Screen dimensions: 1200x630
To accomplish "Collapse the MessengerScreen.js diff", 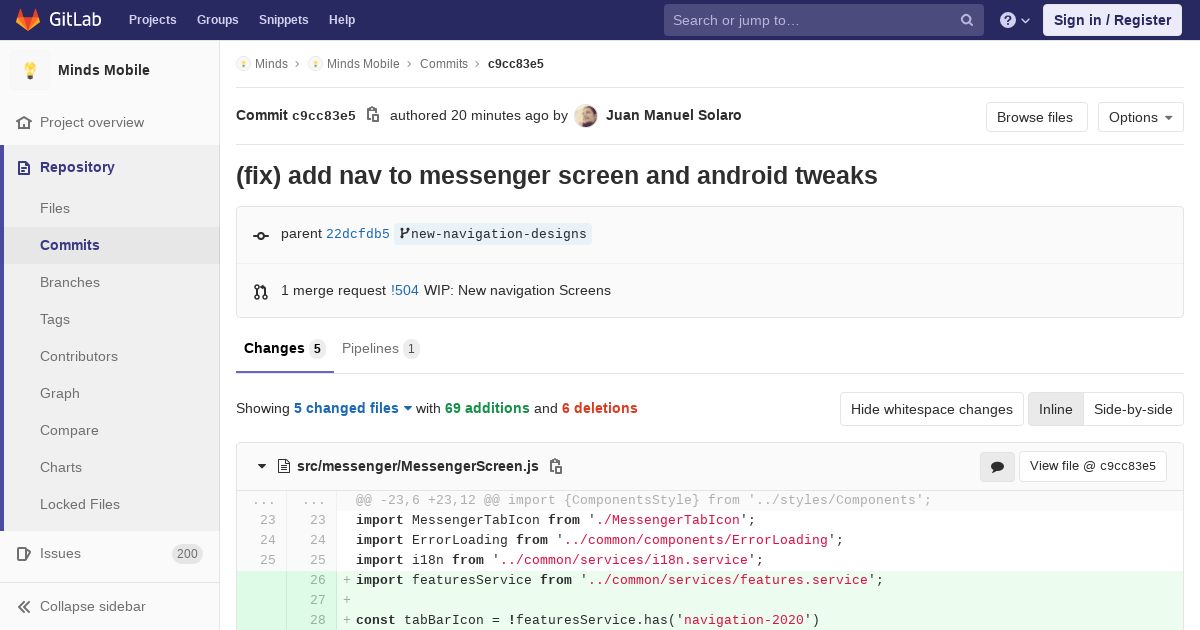I will click(x=262, y=466).
